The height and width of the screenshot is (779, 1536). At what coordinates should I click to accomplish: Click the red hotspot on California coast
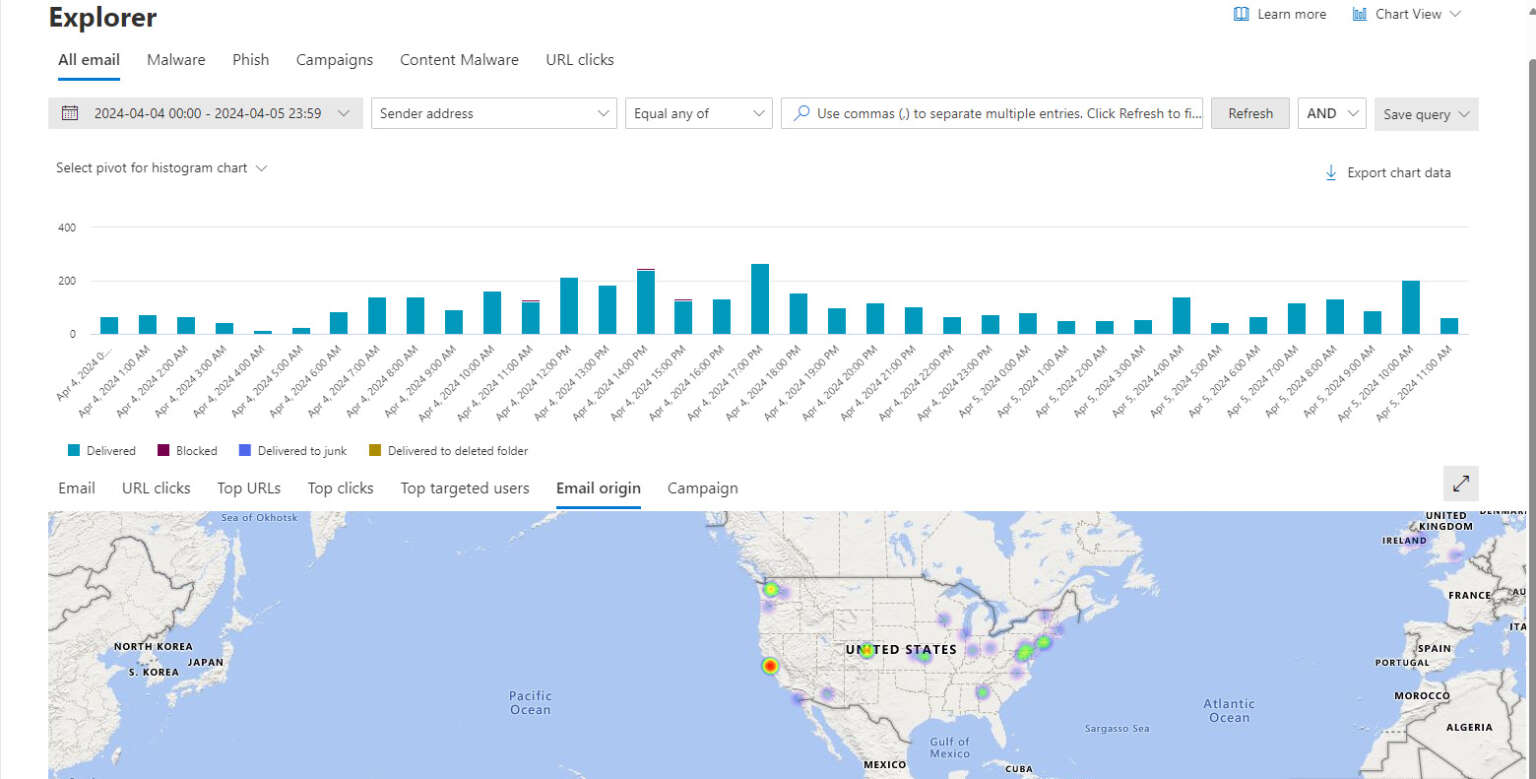click(769, 666)
